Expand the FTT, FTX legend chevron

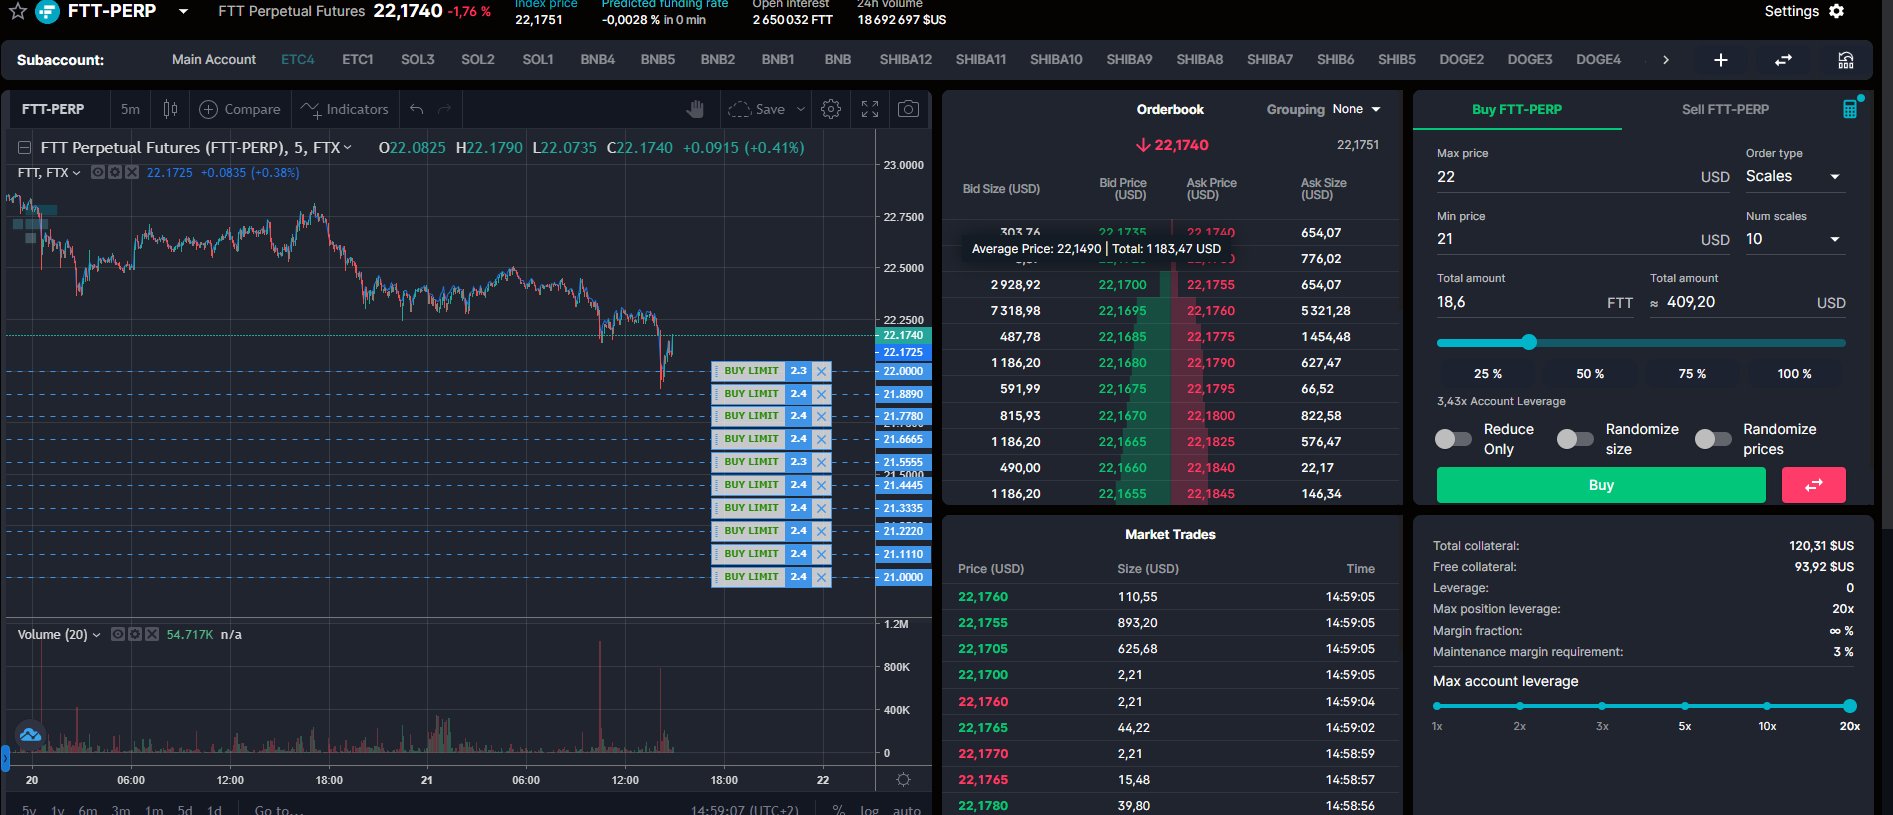pyautogui.click(x=76, y=173)
